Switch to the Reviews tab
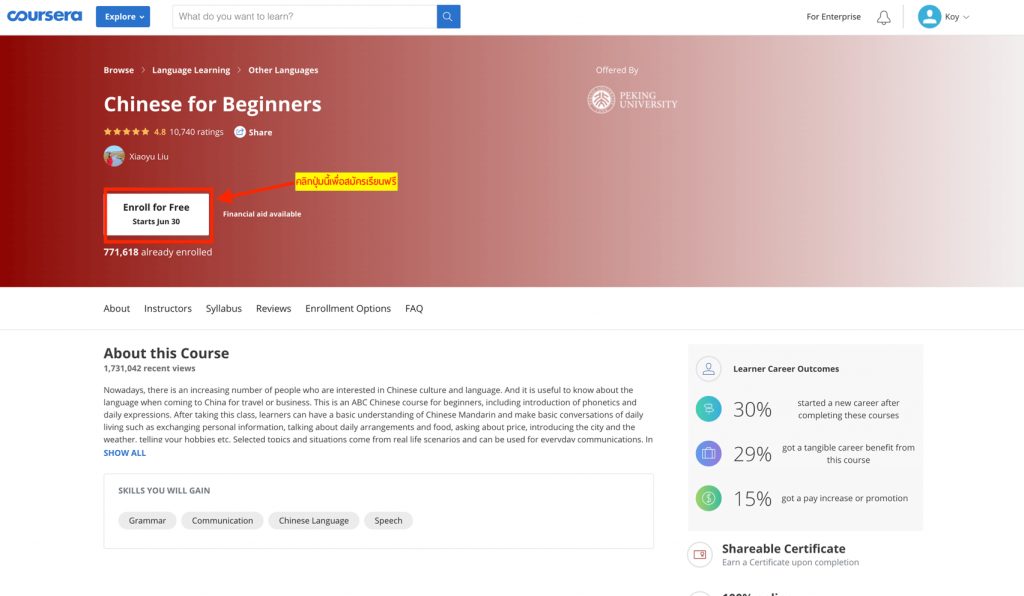Viewport: 1024px width, 596px height. click(x=273, y=308)
